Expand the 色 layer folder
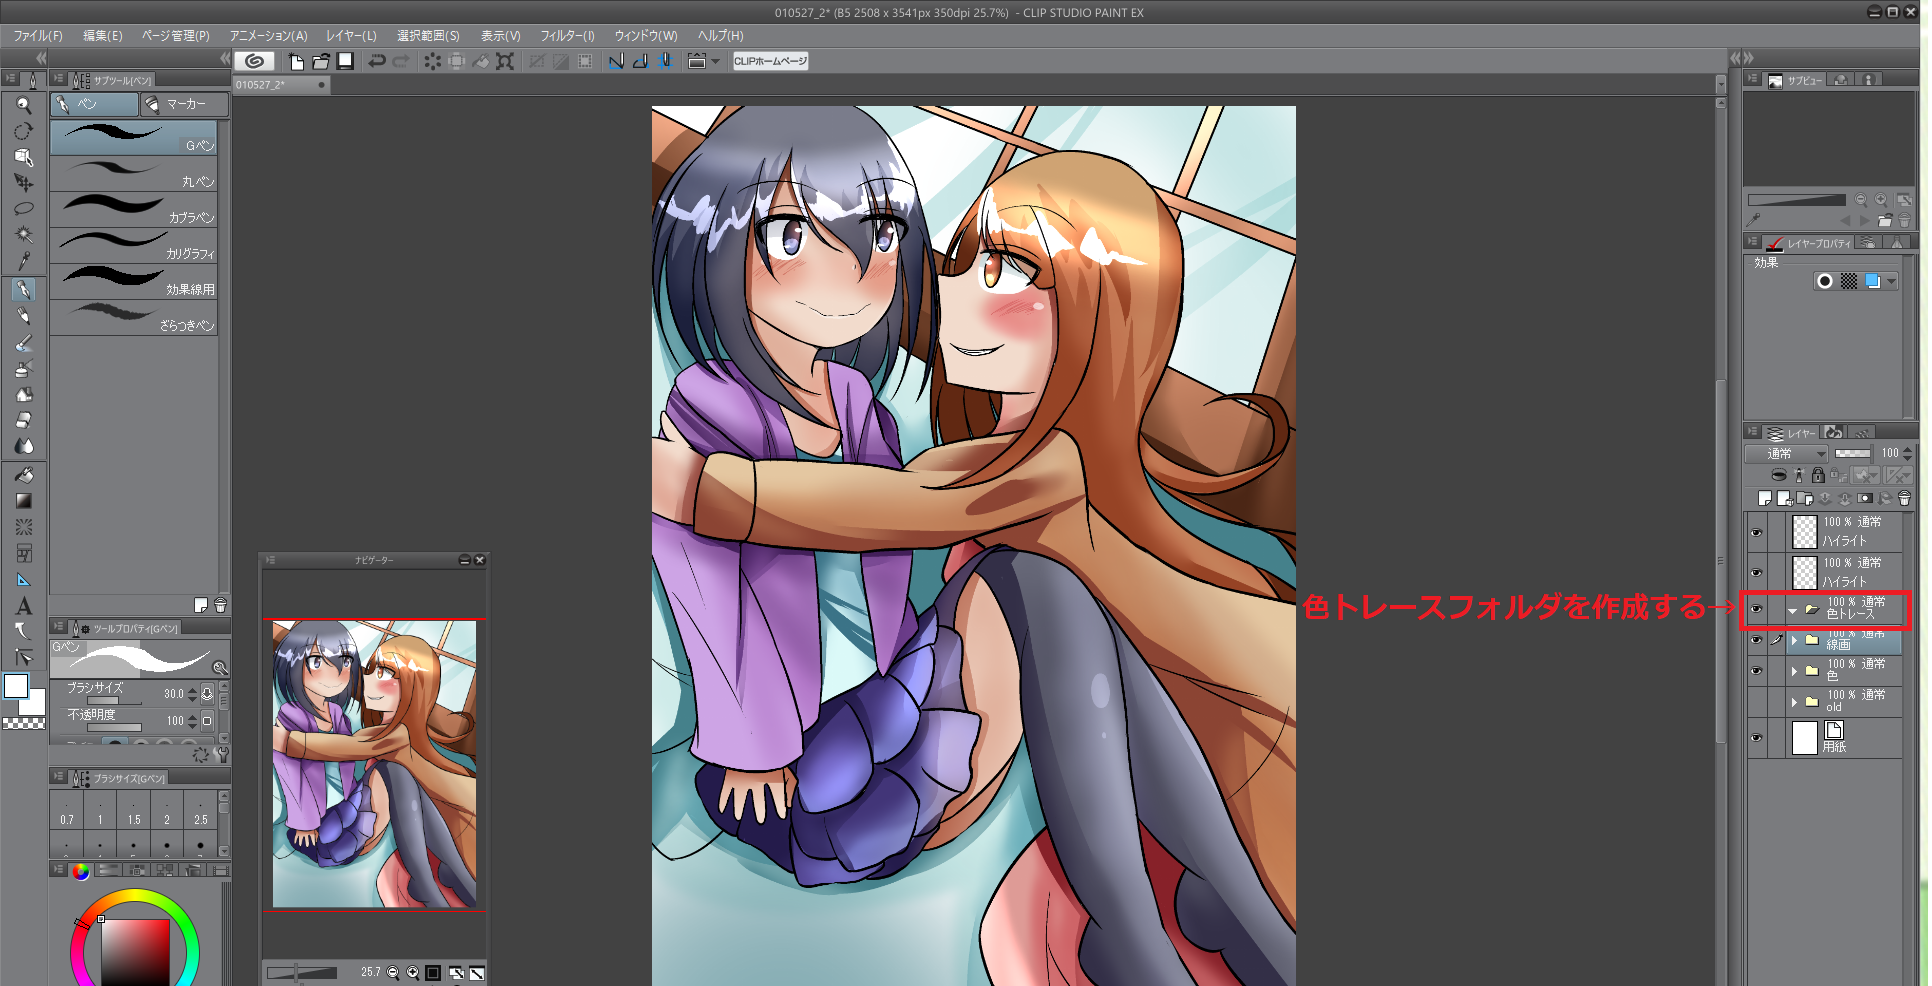Screen dimensions: 1932x986 tap(1794, 671)
